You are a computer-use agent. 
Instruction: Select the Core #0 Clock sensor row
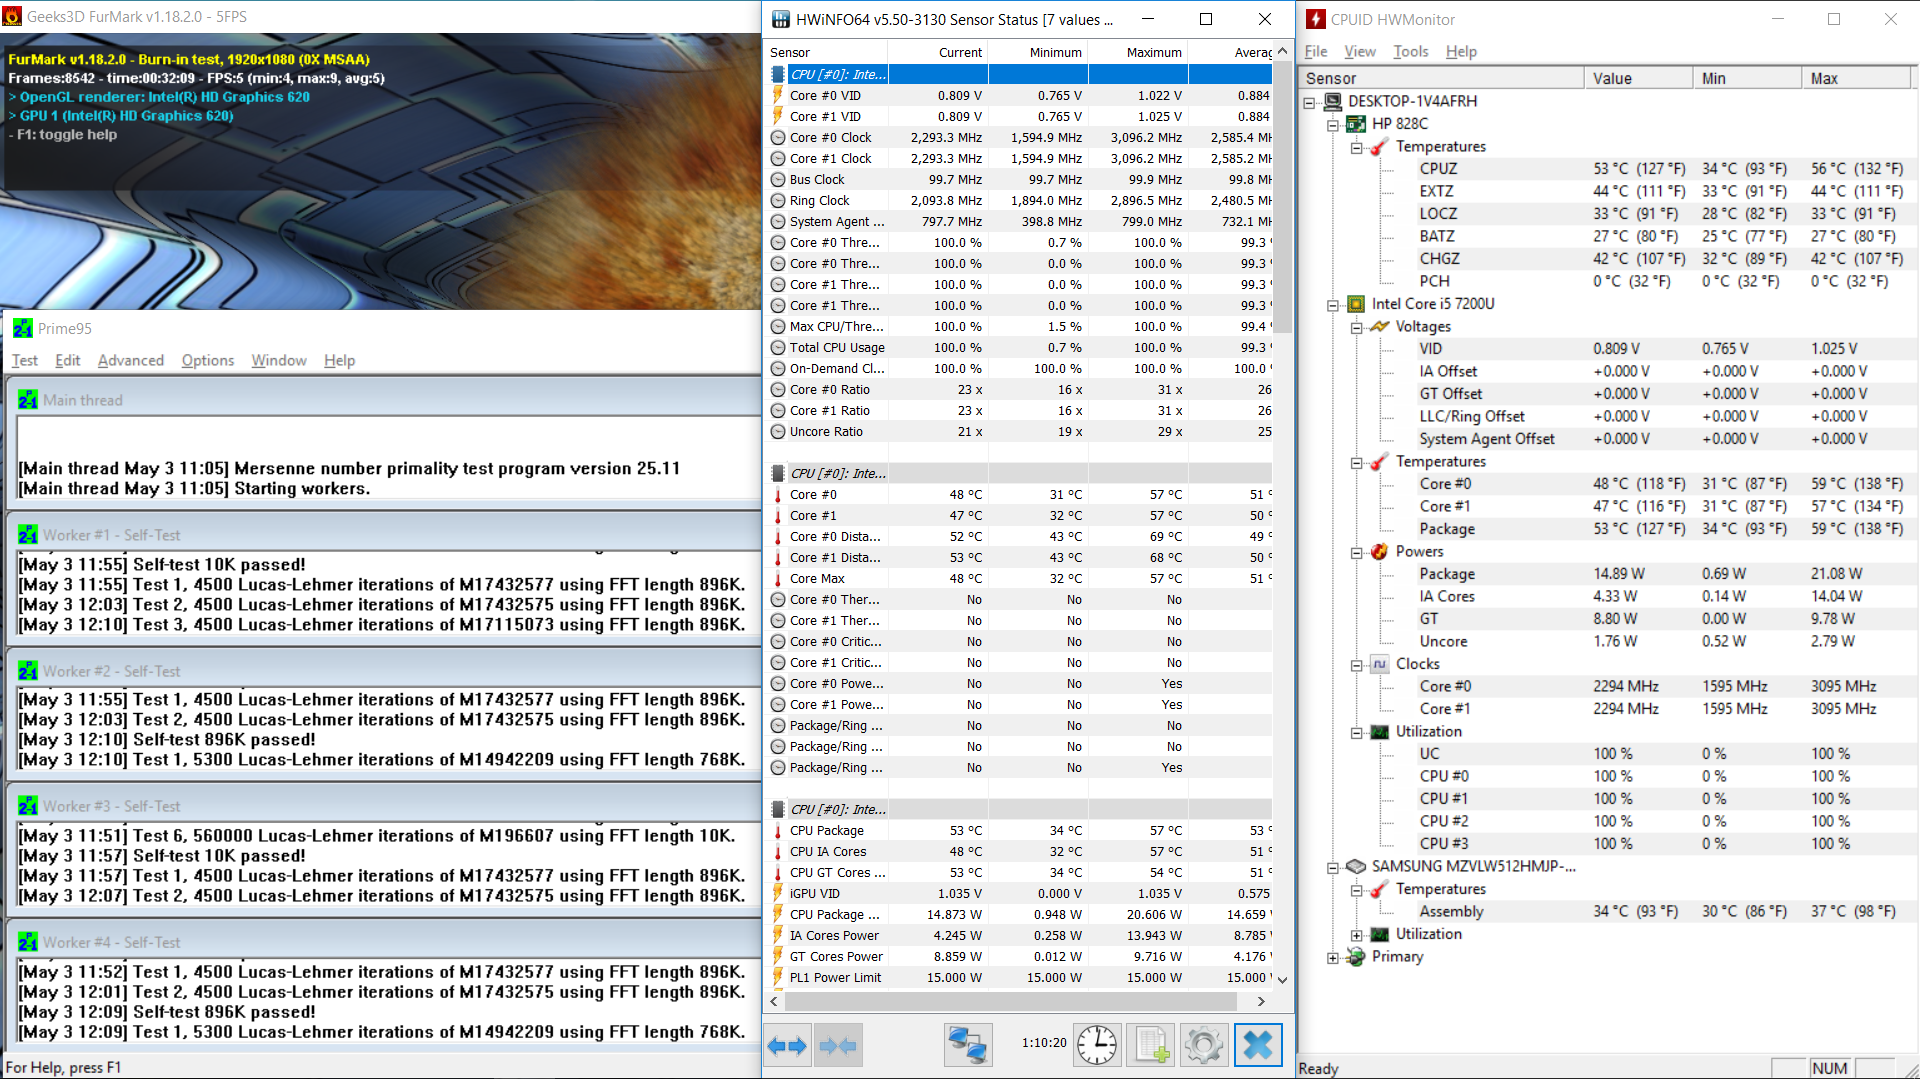(x=830, y=138)
